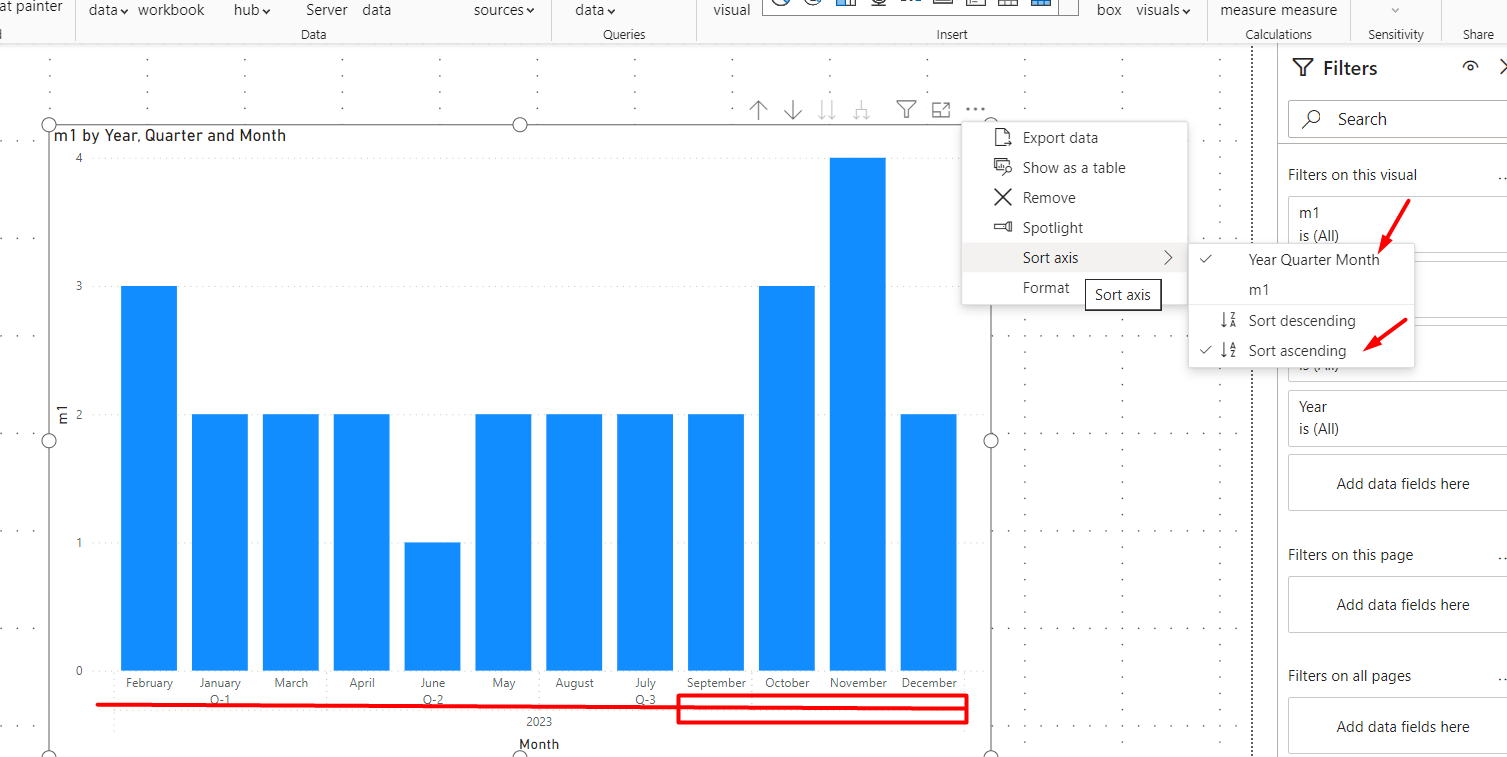This screenshot has width=1507, height=757.
Task: Click the October axis label
Action: 787,683
